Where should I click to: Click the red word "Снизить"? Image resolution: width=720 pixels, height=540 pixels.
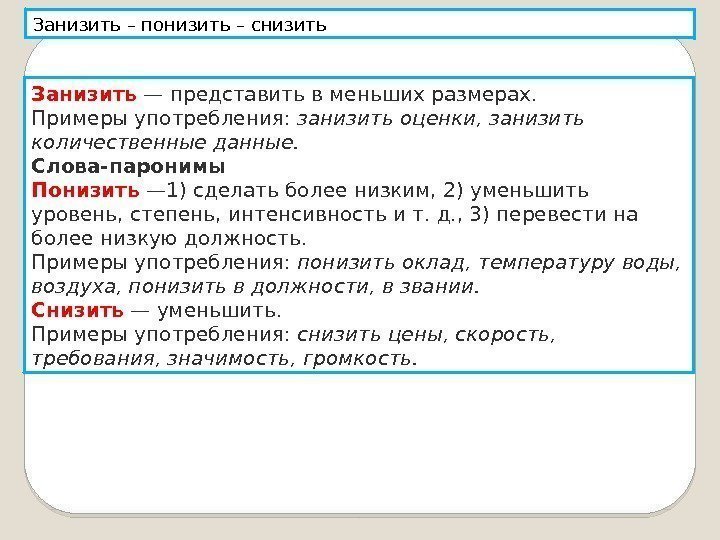[x=77, y=310]
